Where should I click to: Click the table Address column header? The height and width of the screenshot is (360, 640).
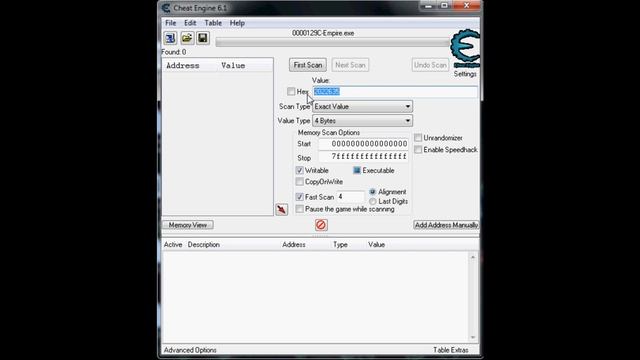tap(294, 244)
